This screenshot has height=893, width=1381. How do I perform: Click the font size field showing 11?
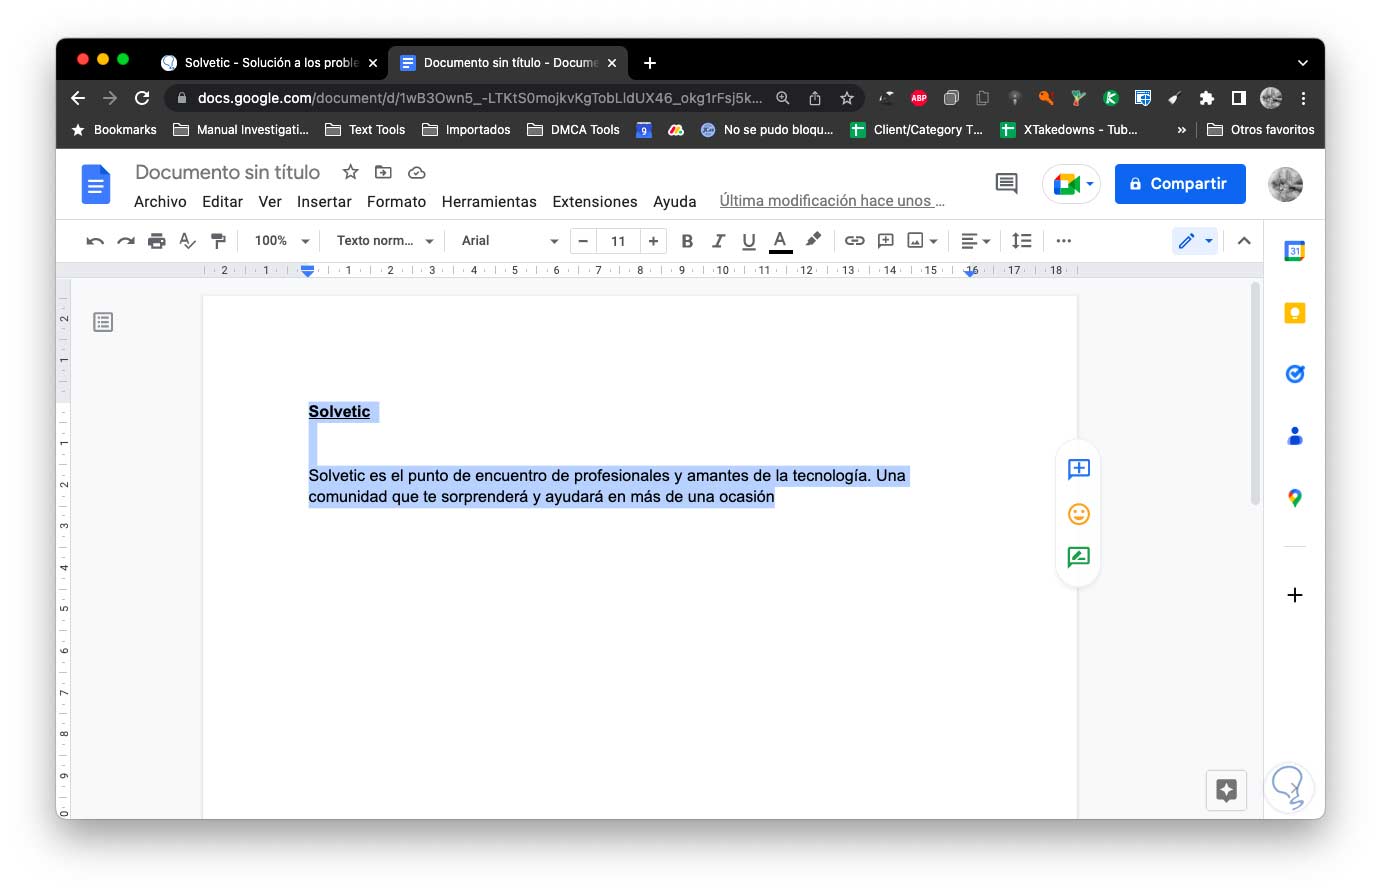click(x=618, y=241)
